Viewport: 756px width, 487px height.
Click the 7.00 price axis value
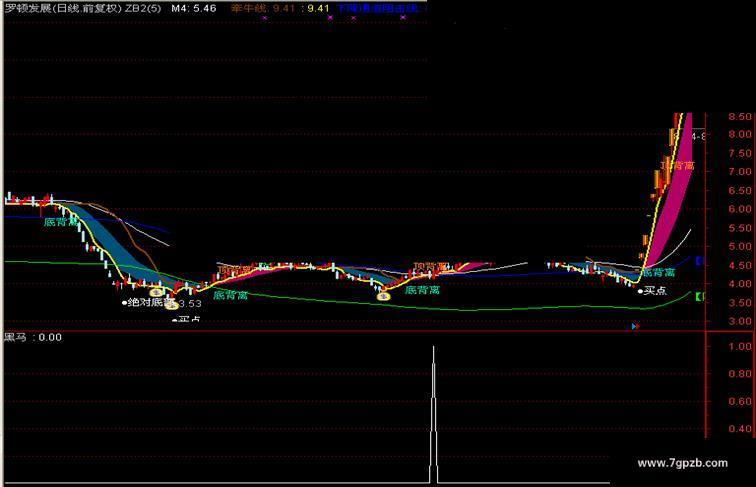click(740, 172)
